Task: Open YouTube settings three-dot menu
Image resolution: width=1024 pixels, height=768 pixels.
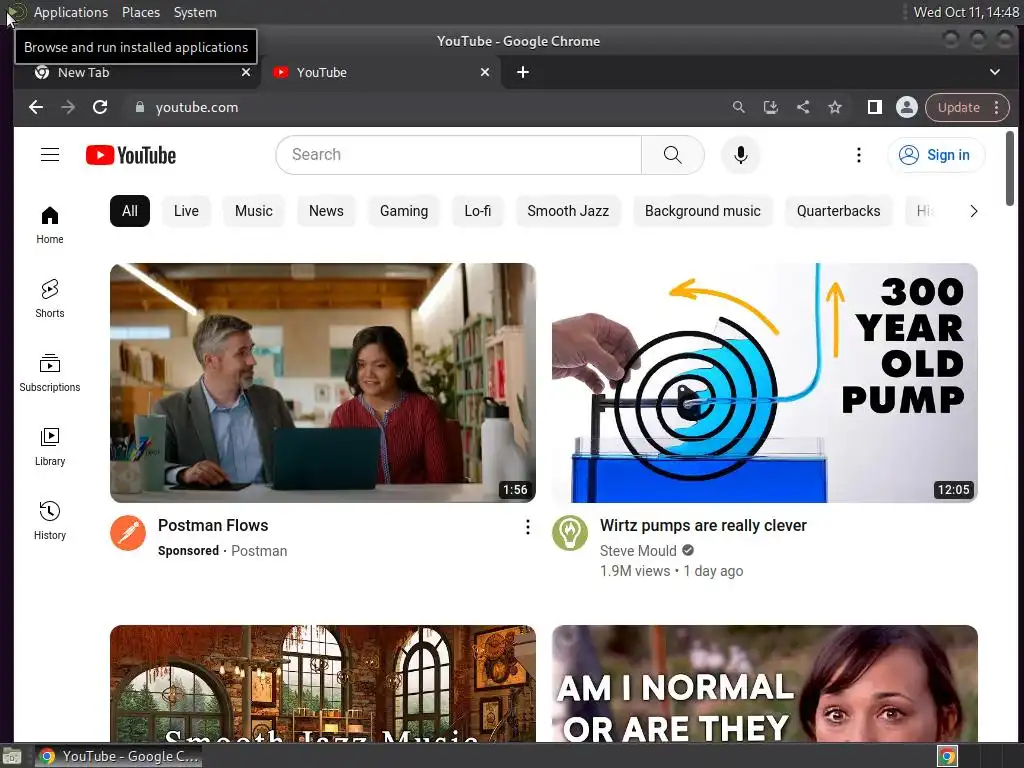Action: click(x=859, y=155)
